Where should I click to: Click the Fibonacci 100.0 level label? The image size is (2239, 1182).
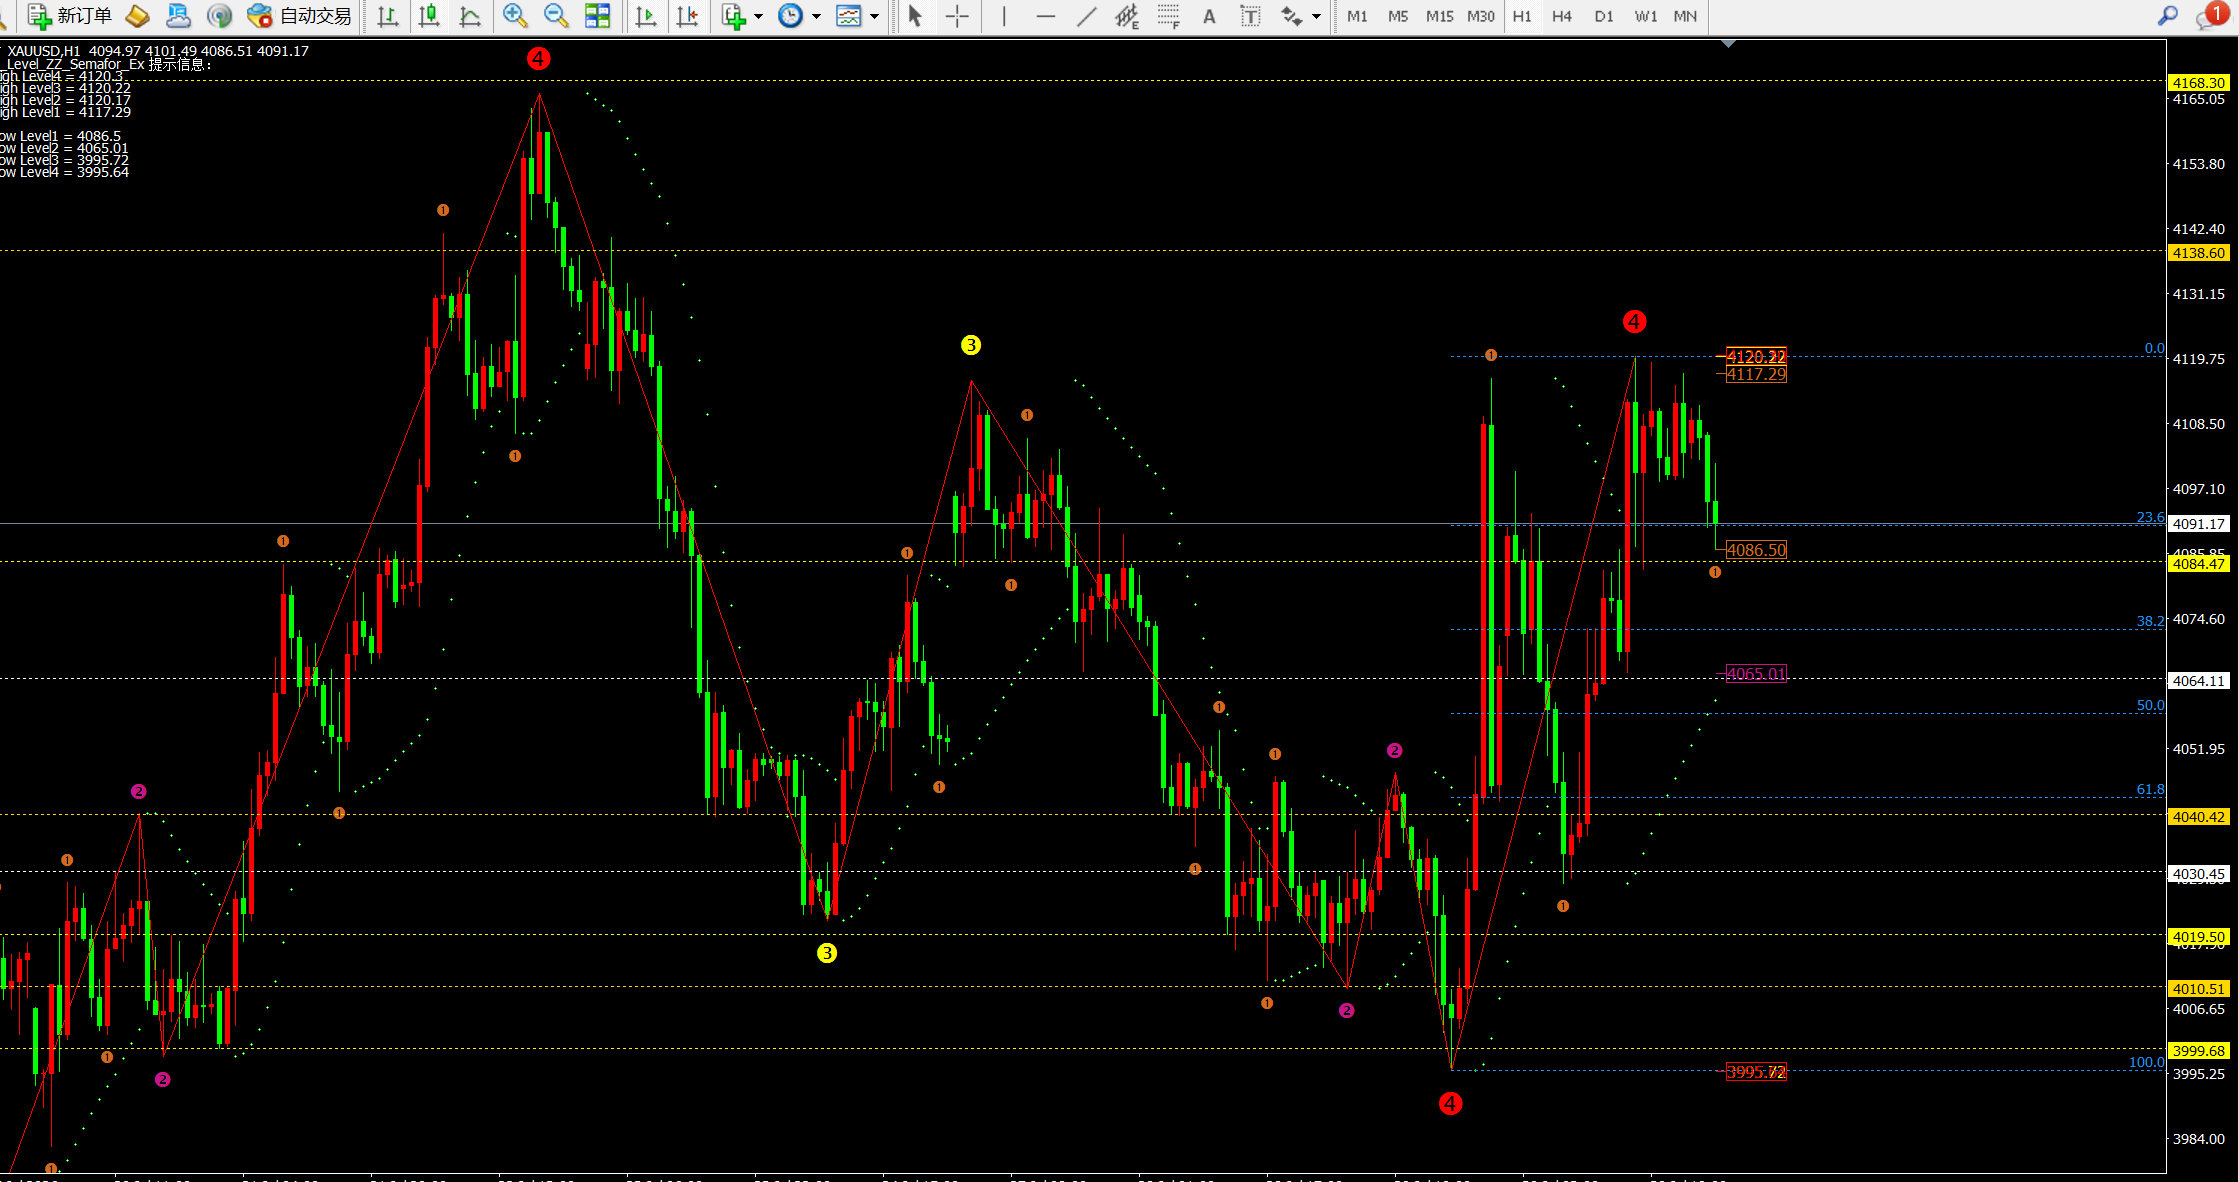(2146, 1062)
